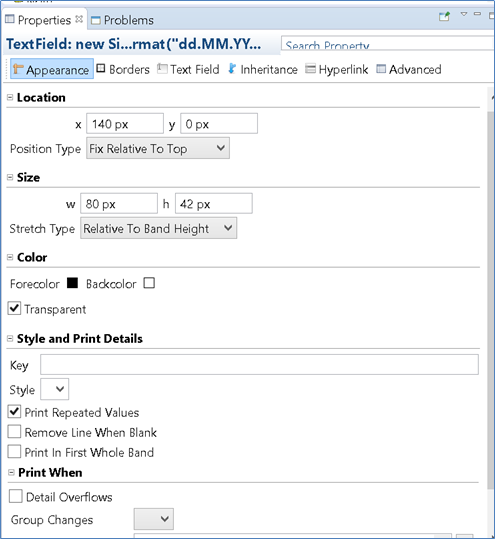Uncheck the Transparent checkbox
Image resolution: width=495 pixels, height=539 pixels.
(x=14, y=308)
